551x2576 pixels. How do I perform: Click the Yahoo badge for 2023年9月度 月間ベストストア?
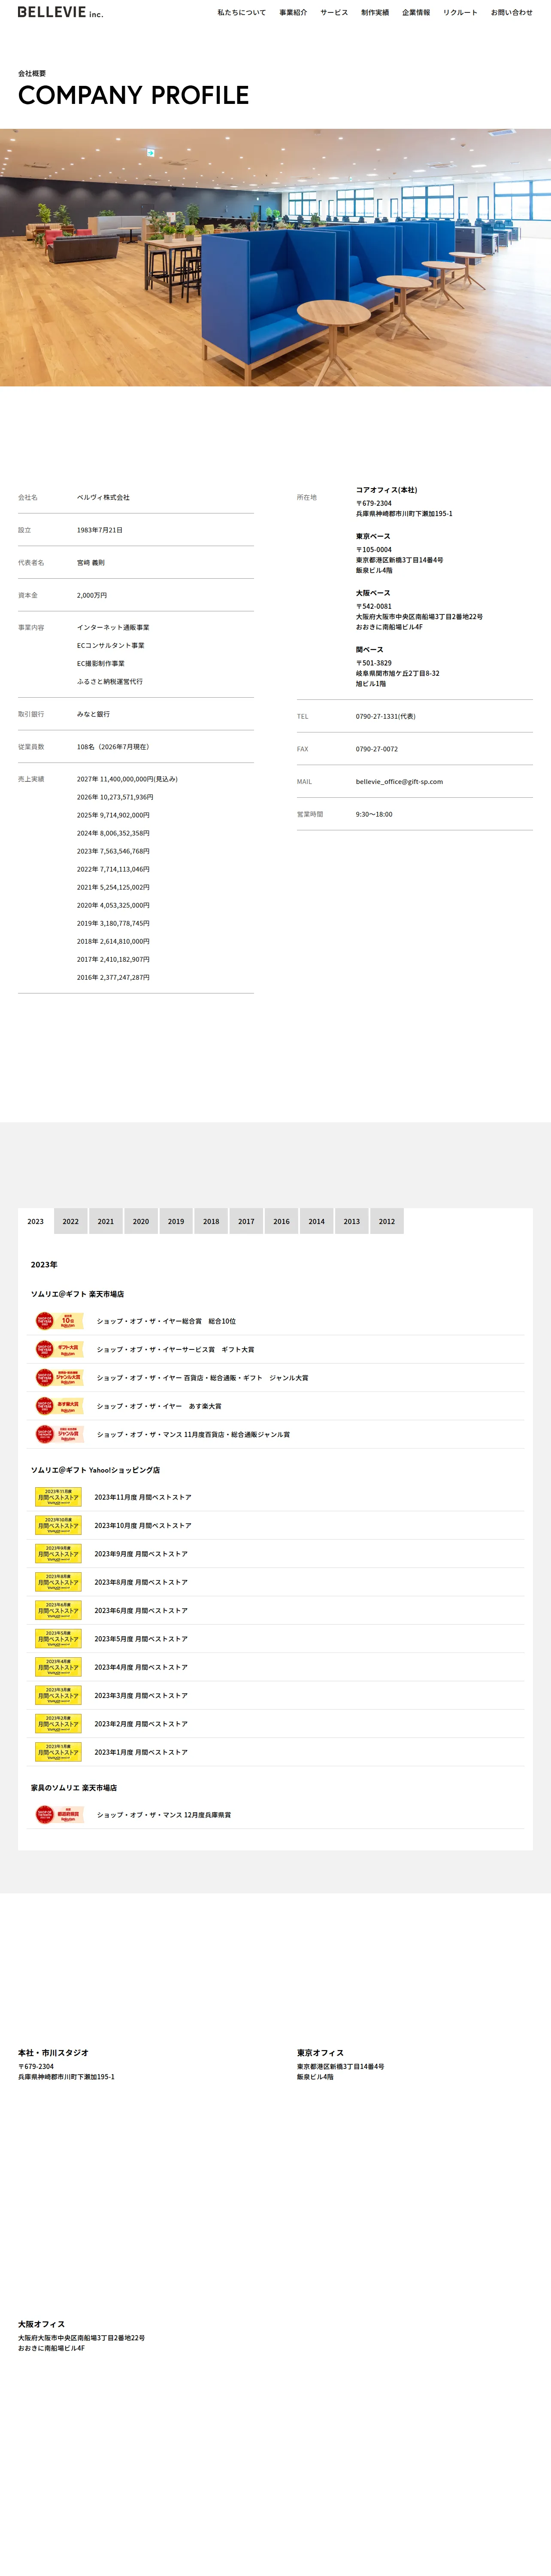[x=58, y=1554]
